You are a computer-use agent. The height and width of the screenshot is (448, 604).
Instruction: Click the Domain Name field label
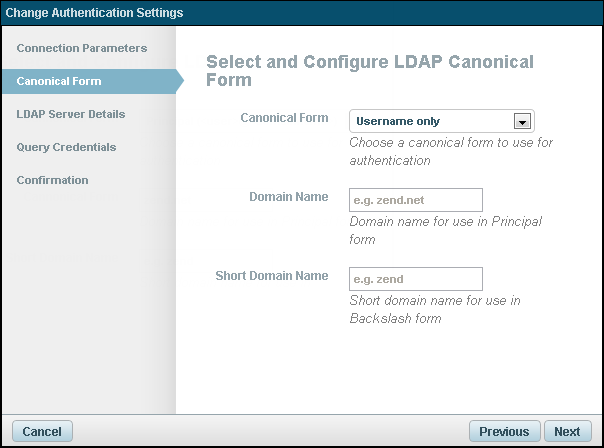click(x=288, y=197)
